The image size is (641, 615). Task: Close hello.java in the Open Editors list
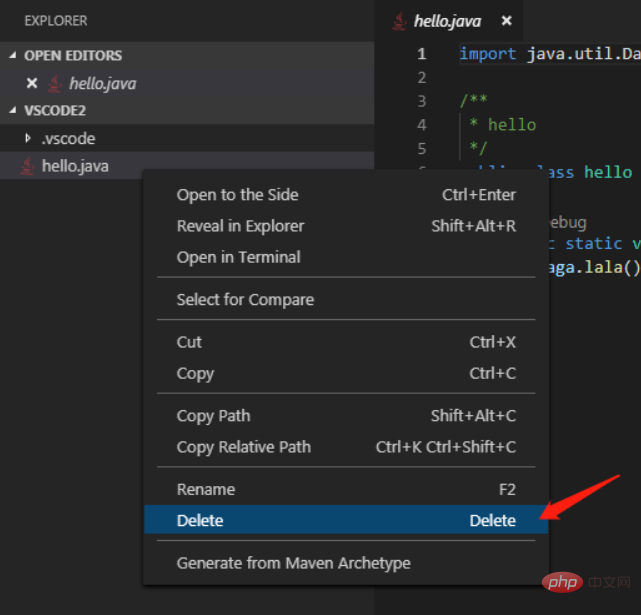[x=31, y=83]
